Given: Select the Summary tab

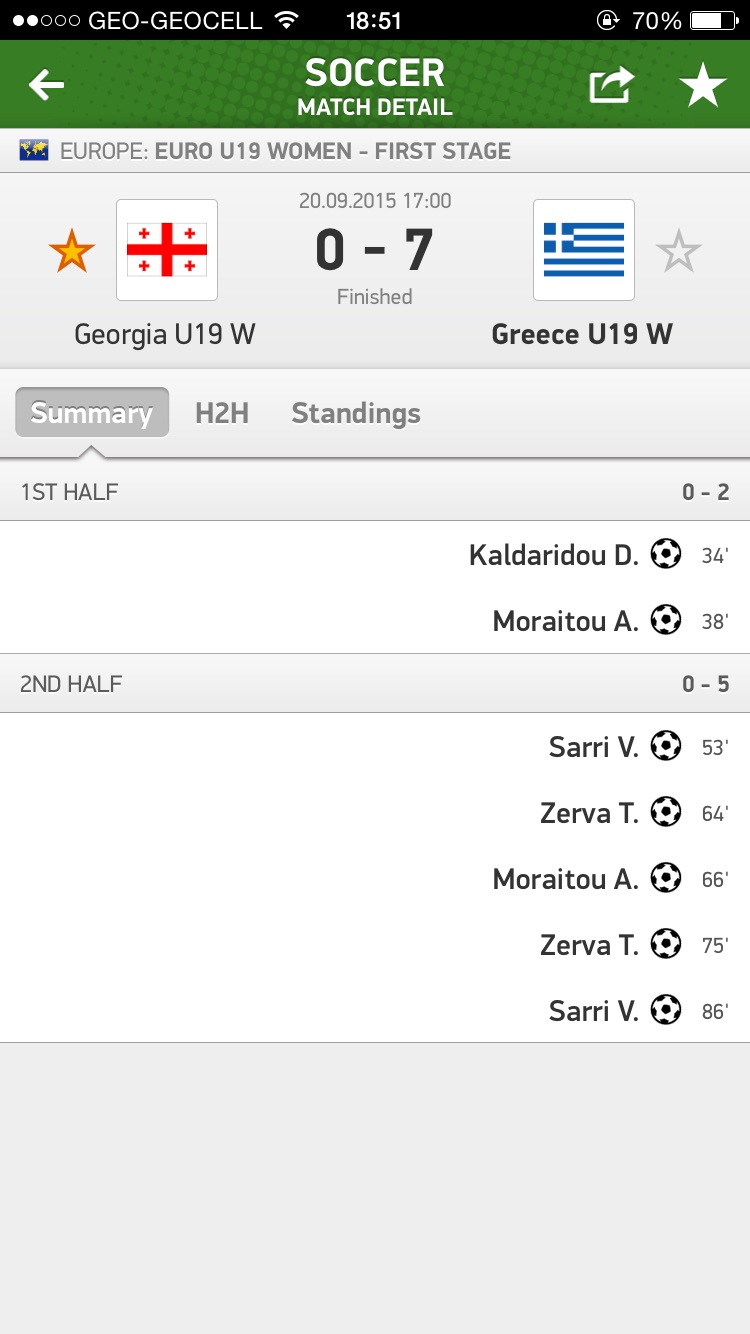Looking at the screenshot, I should tap(92, 413).
